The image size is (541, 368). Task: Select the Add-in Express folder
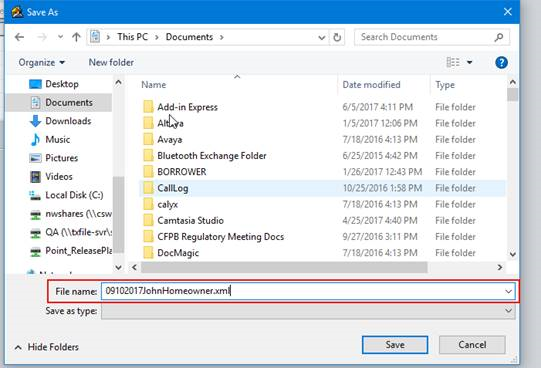(x=187, y=107)
